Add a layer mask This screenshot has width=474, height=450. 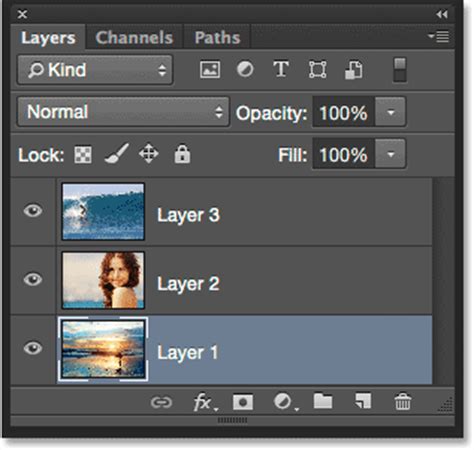pos(243,402)
